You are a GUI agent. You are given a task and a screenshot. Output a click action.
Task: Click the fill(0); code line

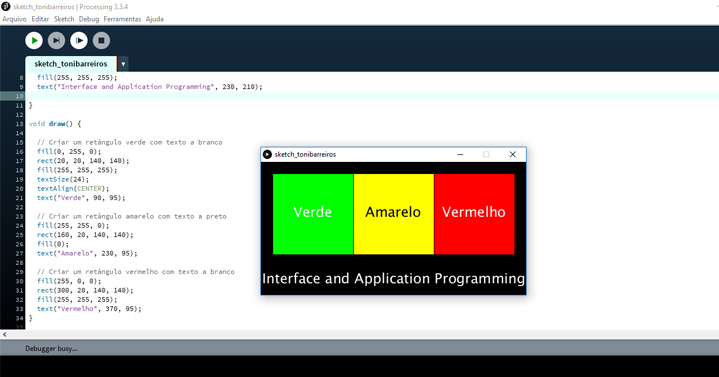click(53, 244)
